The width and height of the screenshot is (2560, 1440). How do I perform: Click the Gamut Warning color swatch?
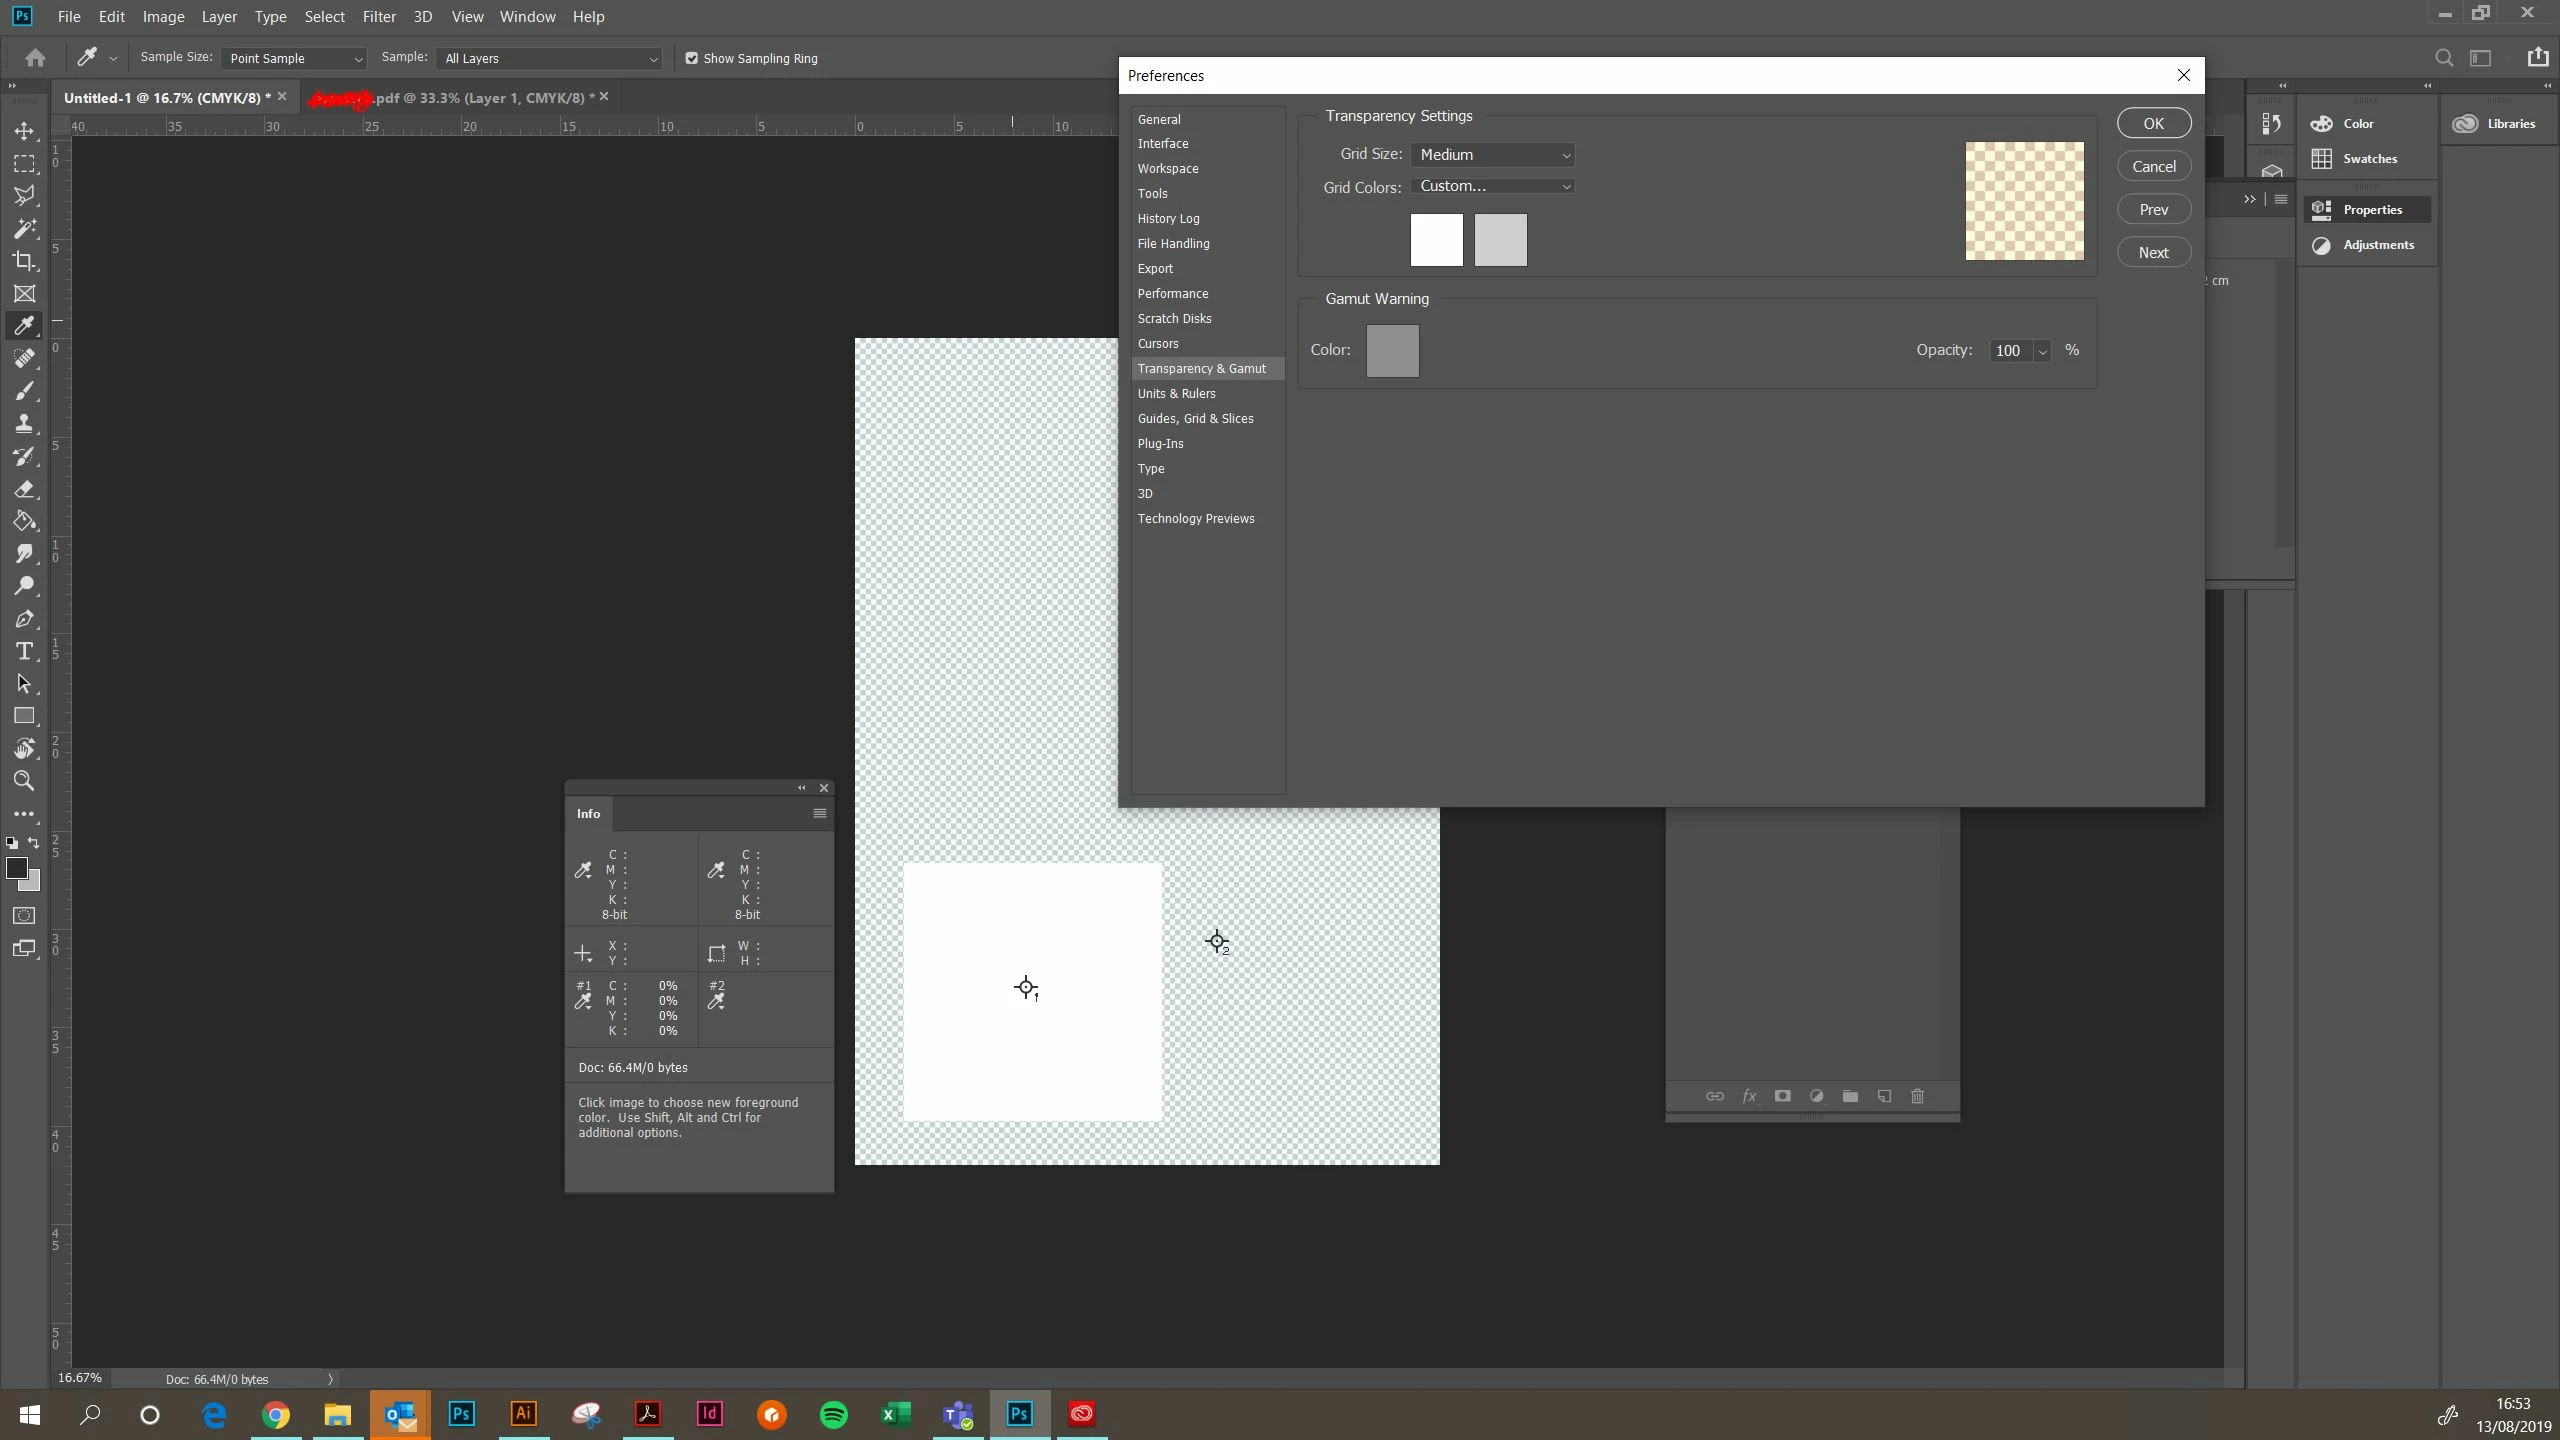(1392, 351)
